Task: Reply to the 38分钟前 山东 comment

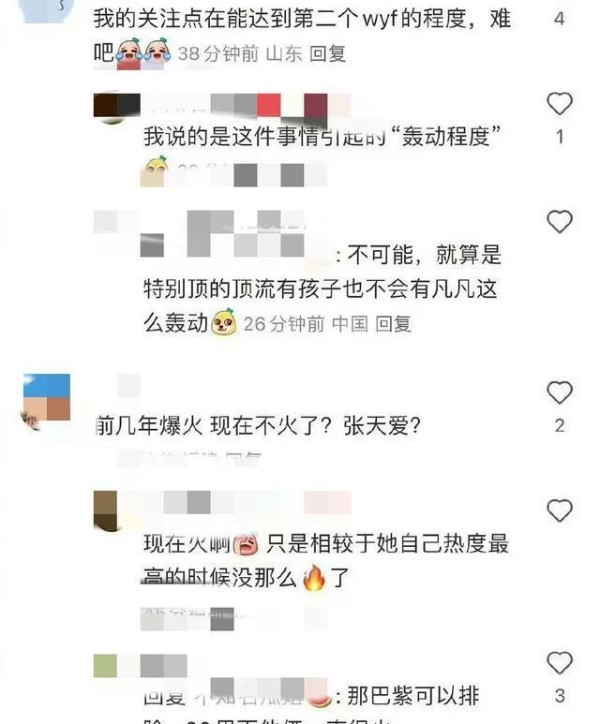Action: 327,54
